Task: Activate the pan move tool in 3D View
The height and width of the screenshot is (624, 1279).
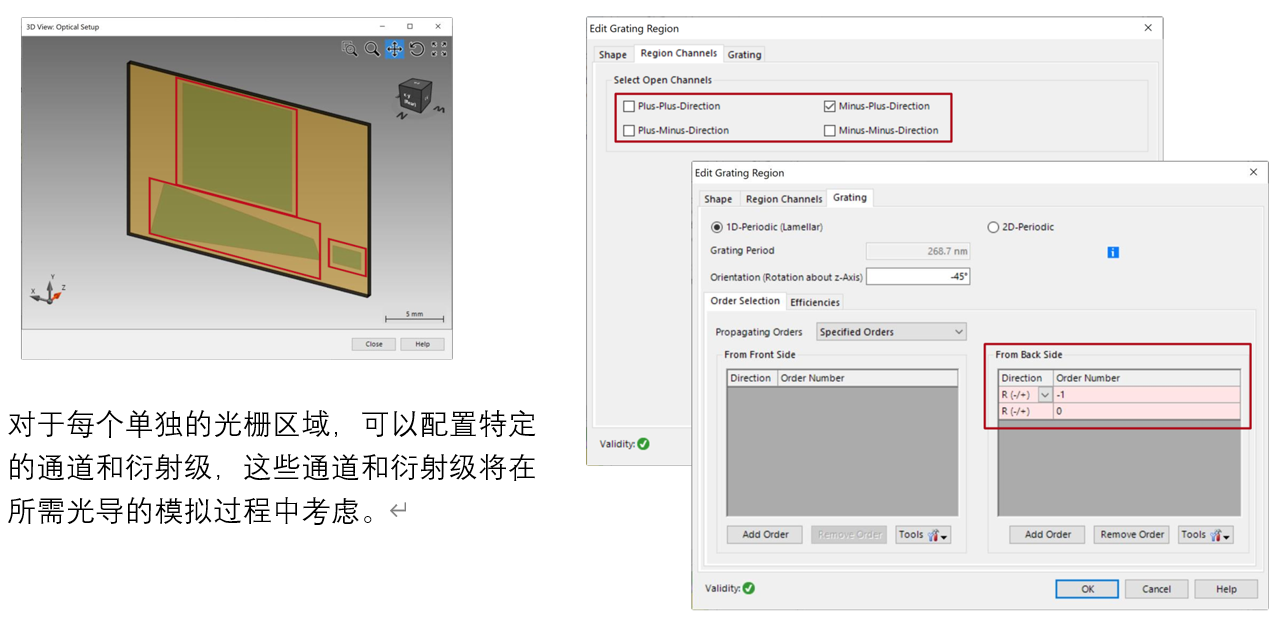Action: (394, 48)
